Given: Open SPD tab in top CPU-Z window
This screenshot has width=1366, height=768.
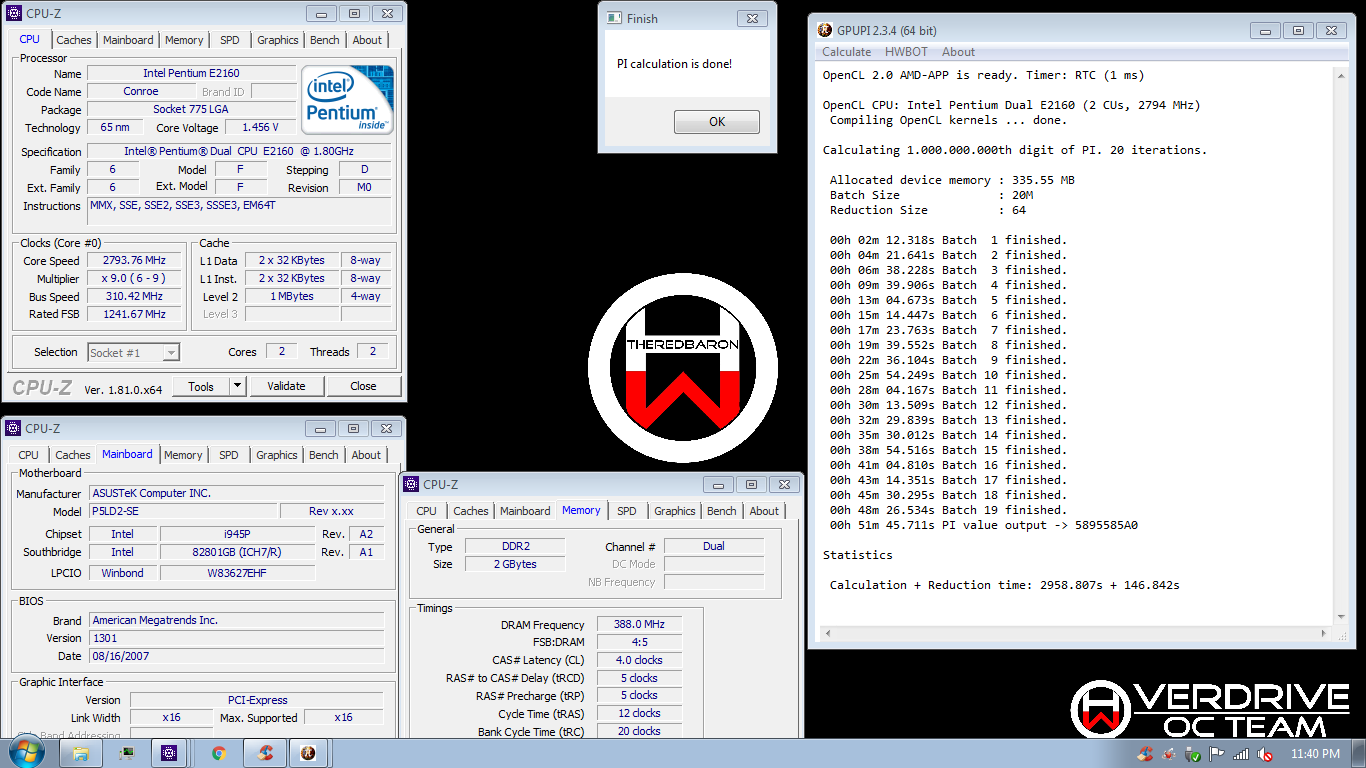Looking at the screenshot, I should [230, 40].
